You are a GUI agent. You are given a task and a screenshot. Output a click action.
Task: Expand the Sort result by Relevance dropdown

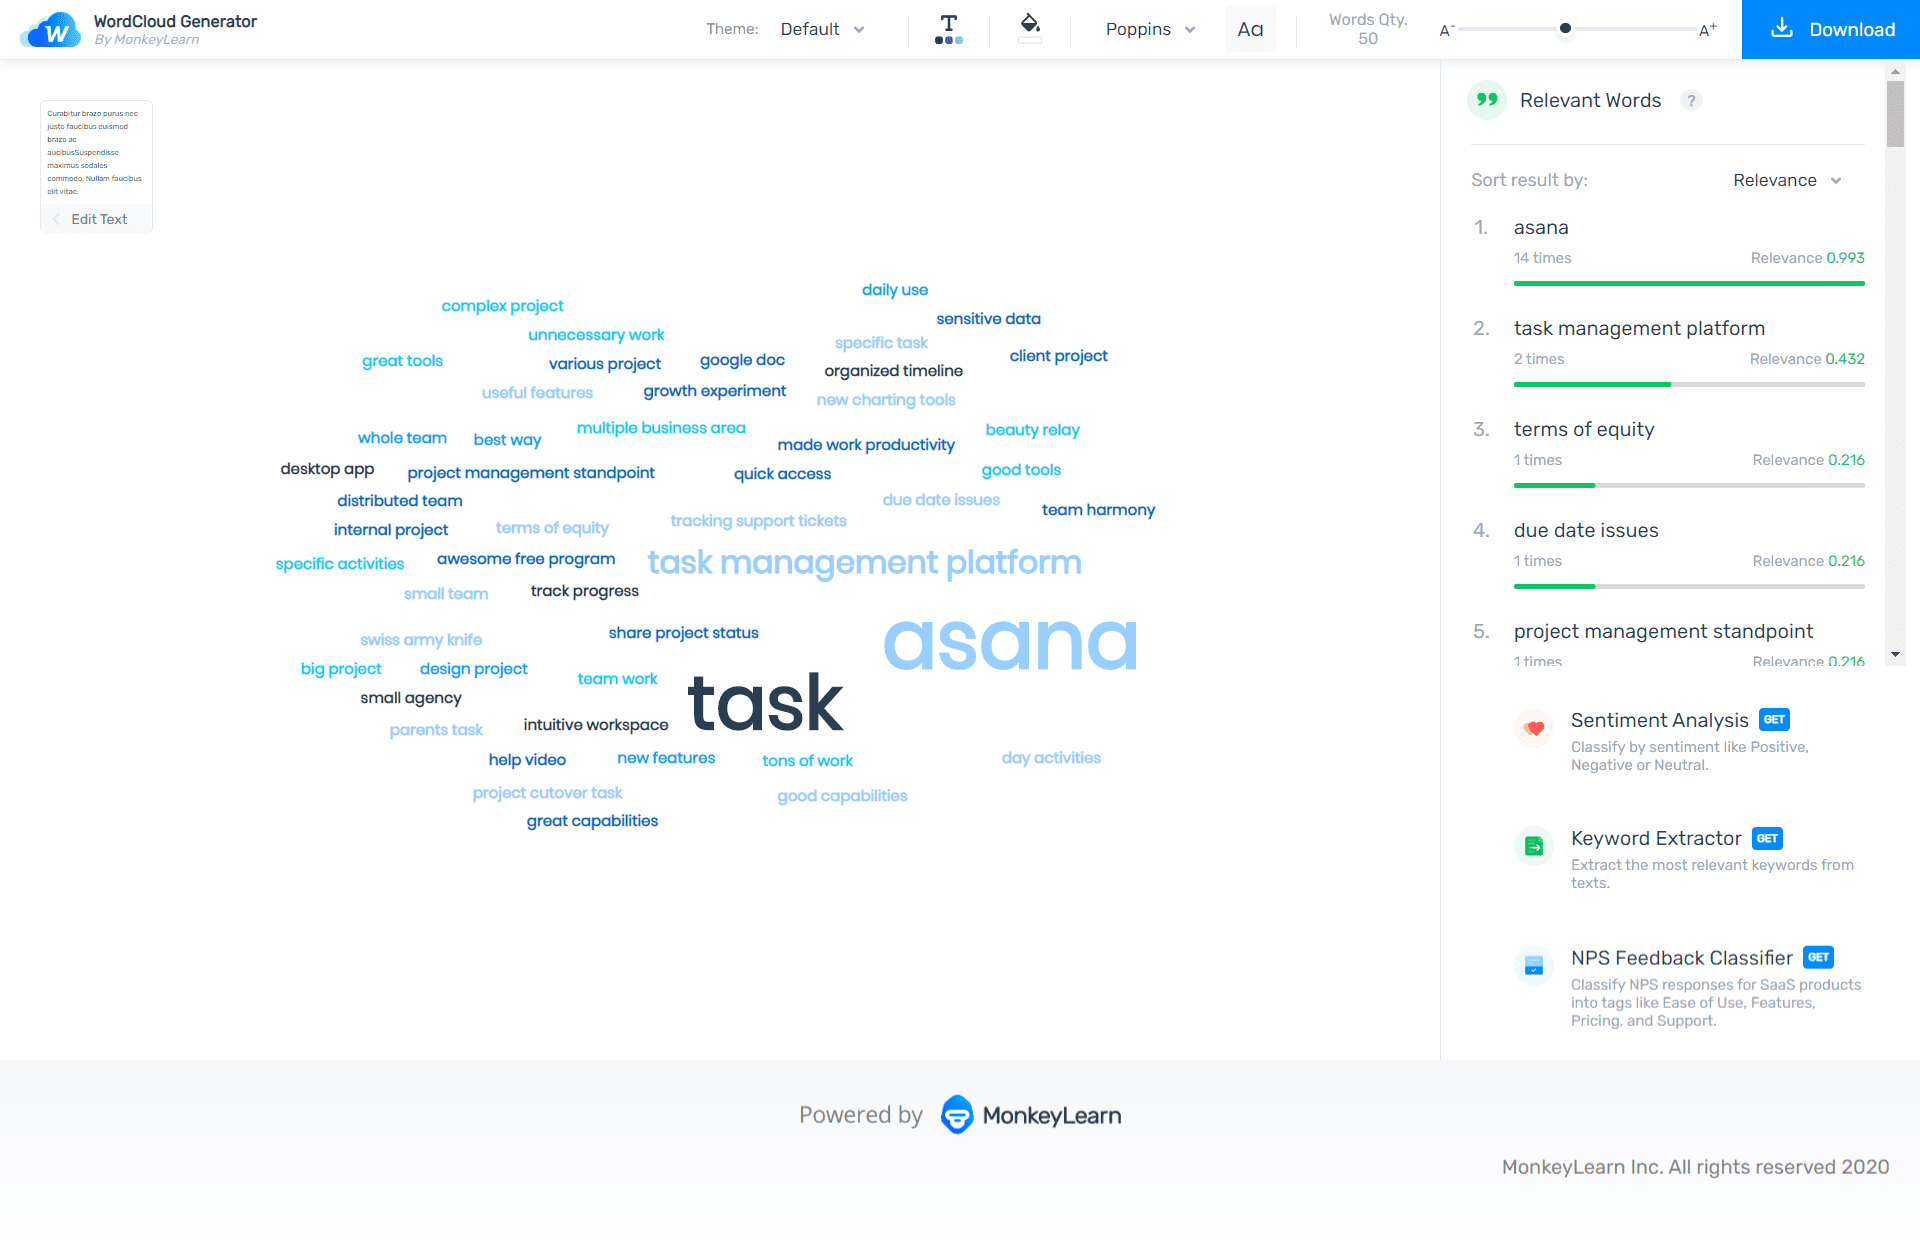(1790, 179)
